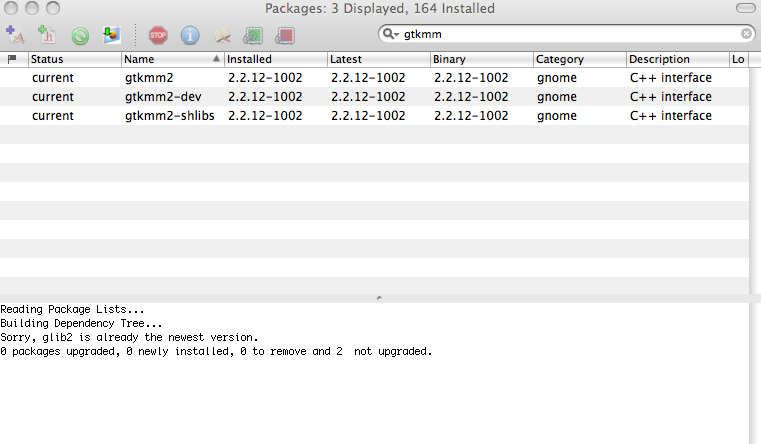
Task: Click the Update package descriptions icon
Action: click(112, 35)
